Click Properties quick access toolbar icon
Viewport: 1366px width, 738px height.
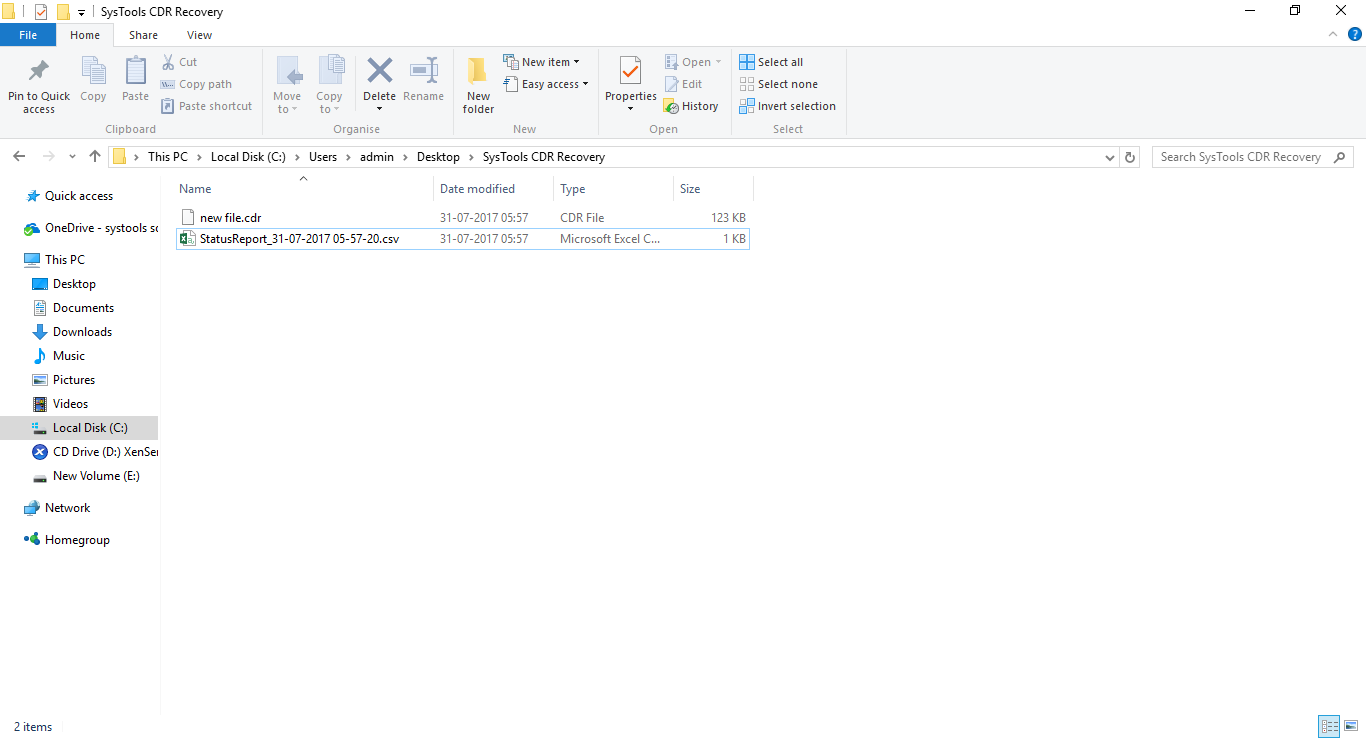[x=41, y=12]
